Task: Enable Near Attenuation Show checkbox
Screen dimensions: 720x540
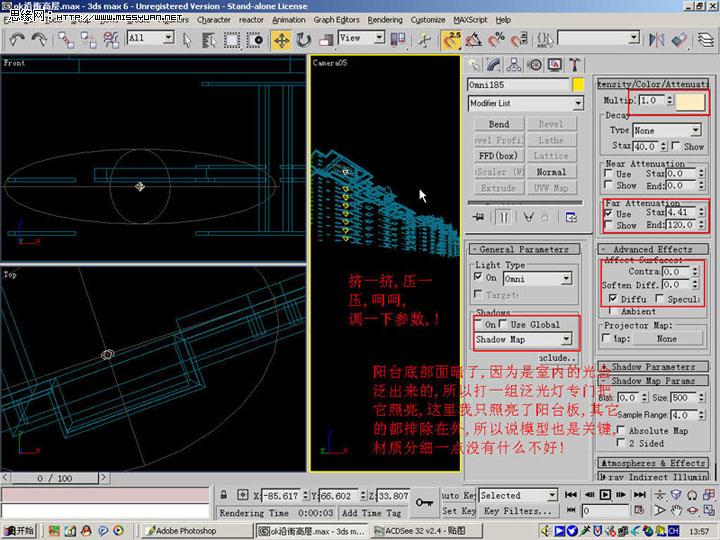Action: tap(608, 185)
